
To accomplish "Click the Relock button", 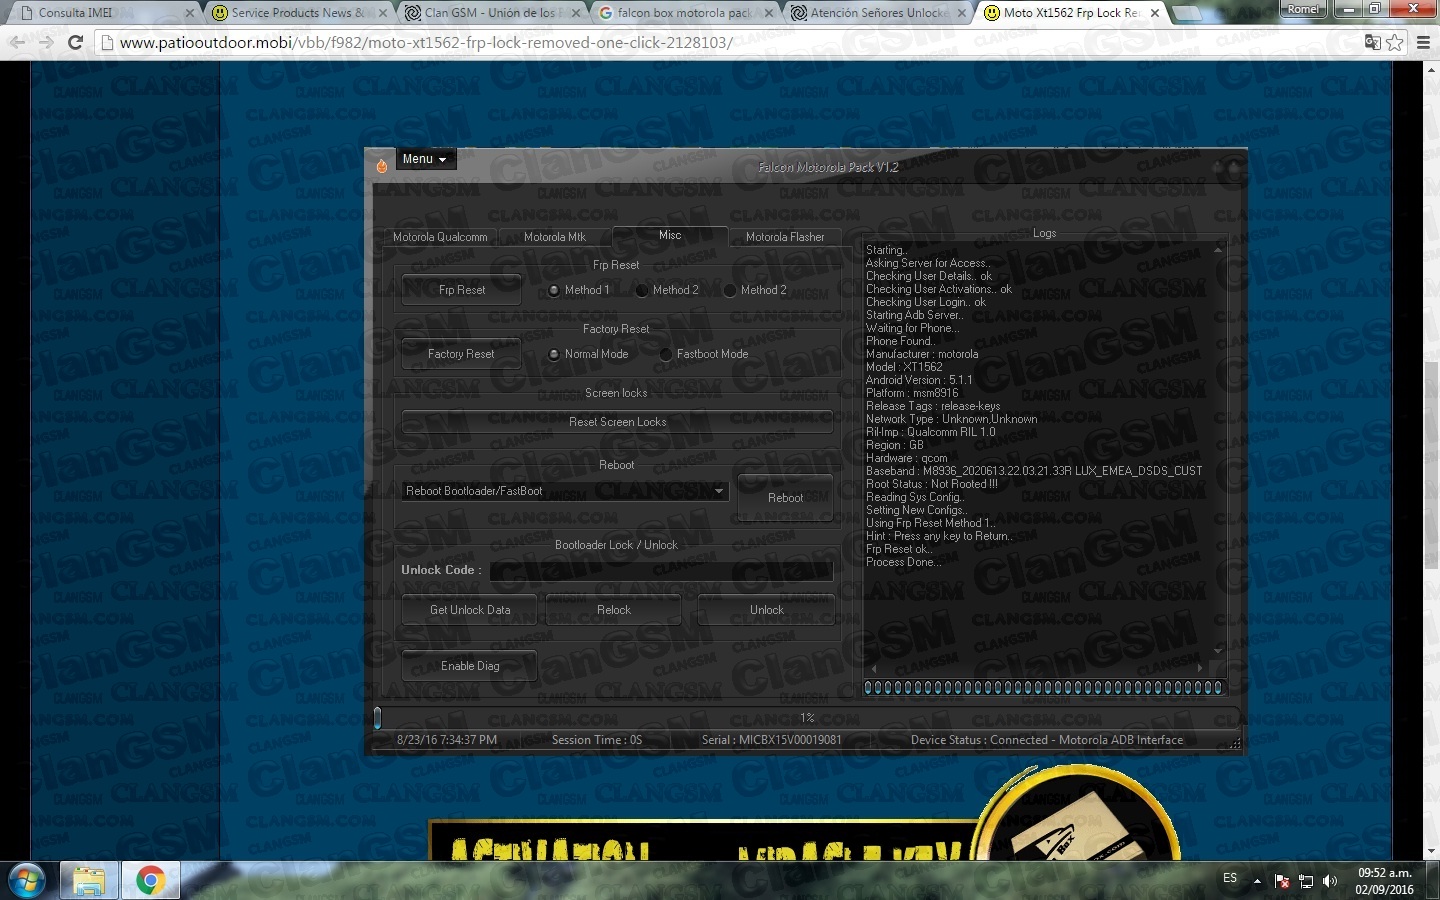I will [614, 610].
